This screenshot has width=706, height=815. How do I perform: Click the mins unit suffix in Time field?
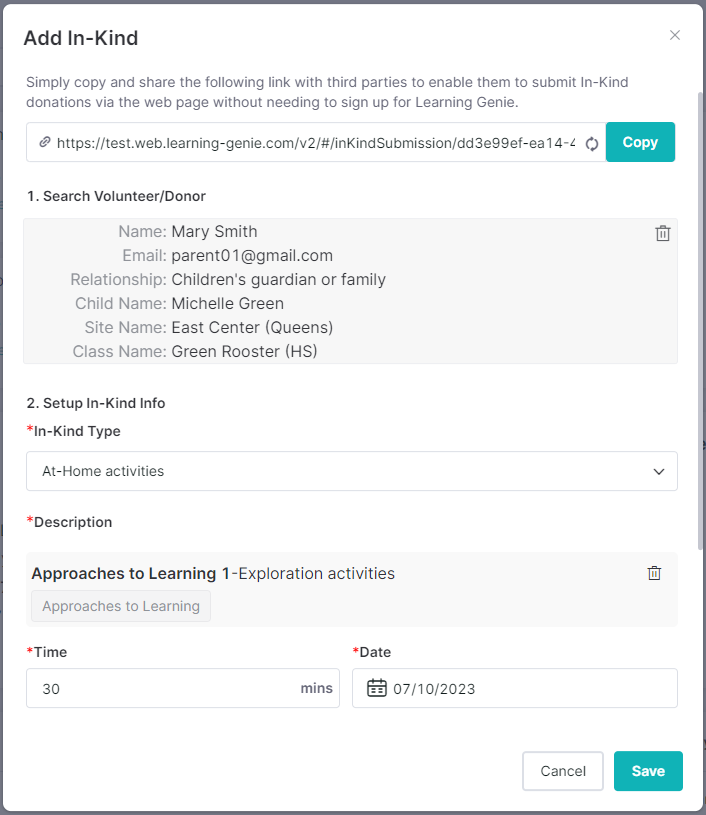[316, 688]
